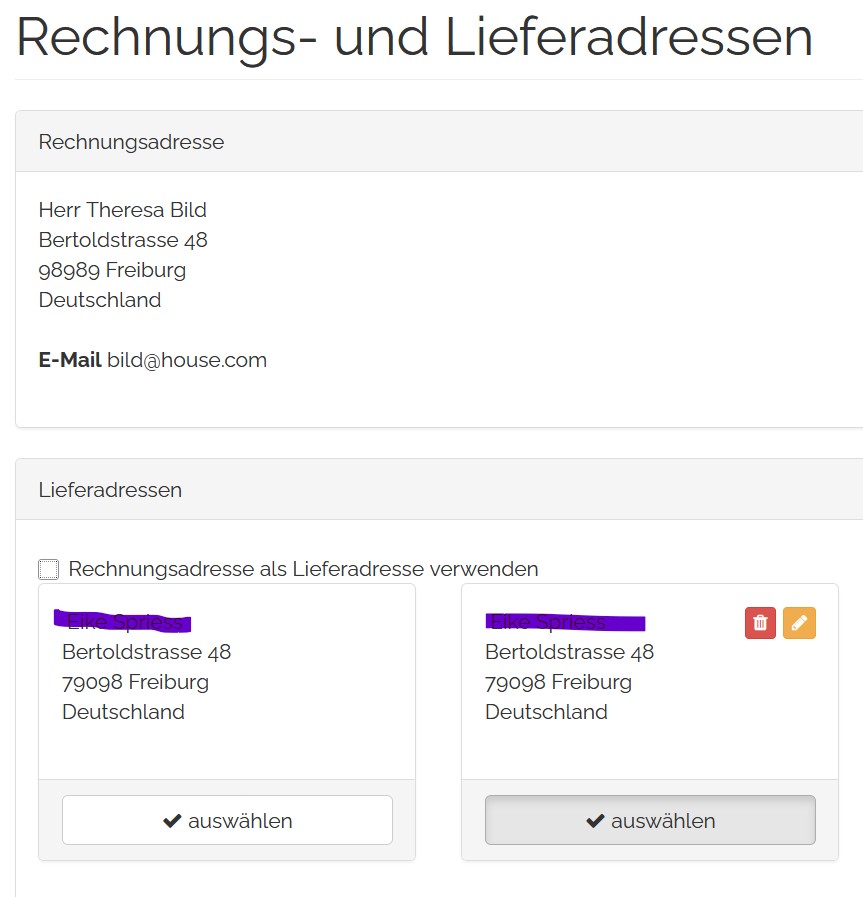The image size is (863, 897).
Task: Click checkmark icon in right auswählen button
Action: (x=595, y=821)
